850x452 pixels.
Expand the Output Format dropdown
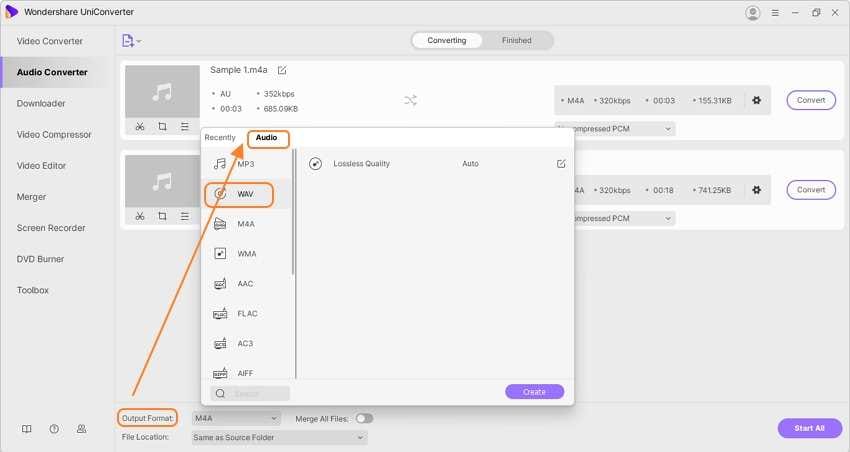pyautogui.click(x=236, y=418)
